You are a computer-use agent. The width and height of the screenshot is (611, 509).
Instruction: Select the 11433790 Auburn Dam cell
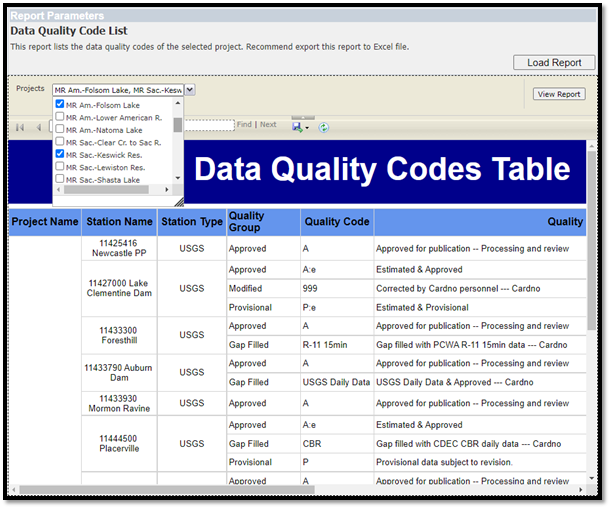pyautogui.click(x=119, y=373)
